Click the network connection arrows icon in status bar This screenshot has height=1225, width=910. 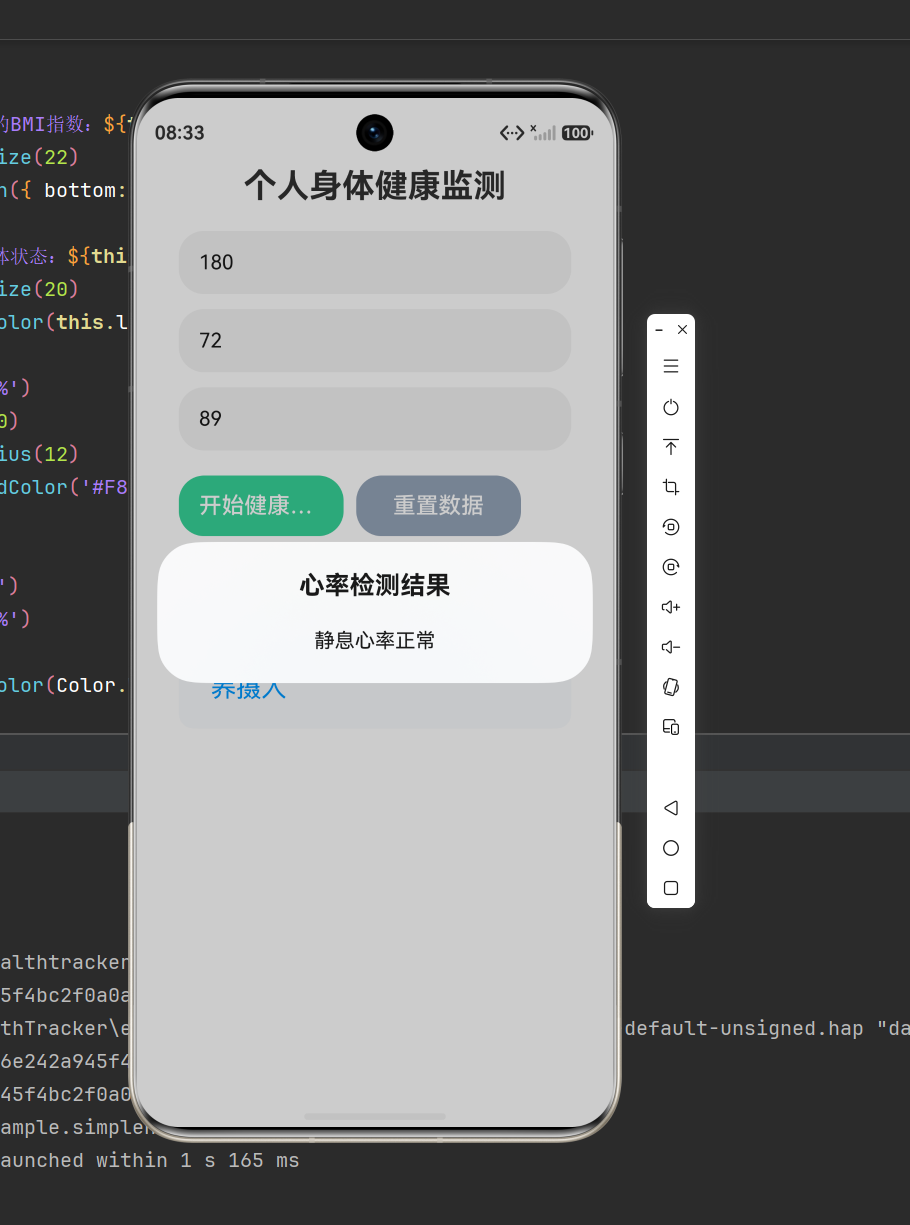(x=512, y=133)
